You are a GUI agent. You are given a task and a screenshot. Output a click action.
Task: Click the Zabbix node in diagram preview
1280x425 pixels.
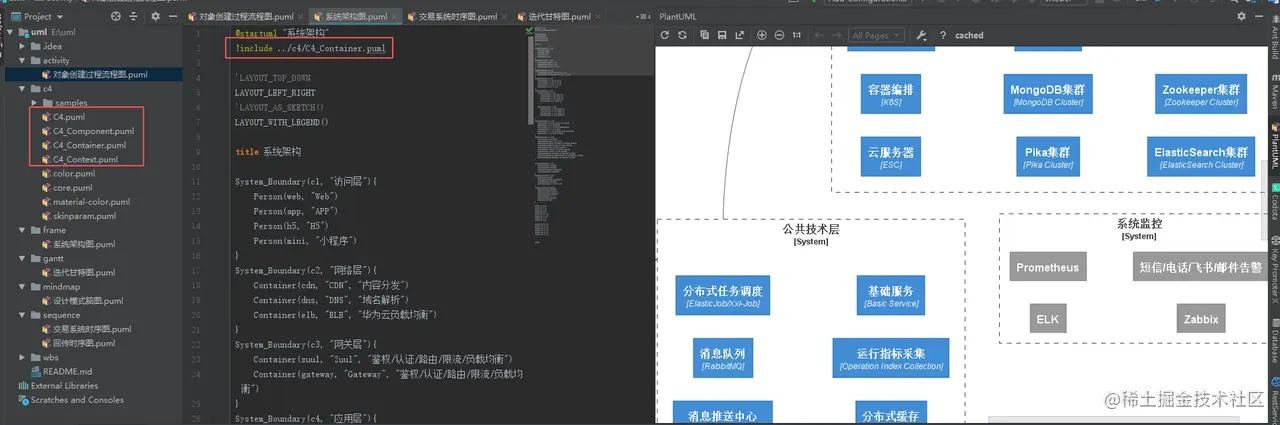click(1201, 319)
